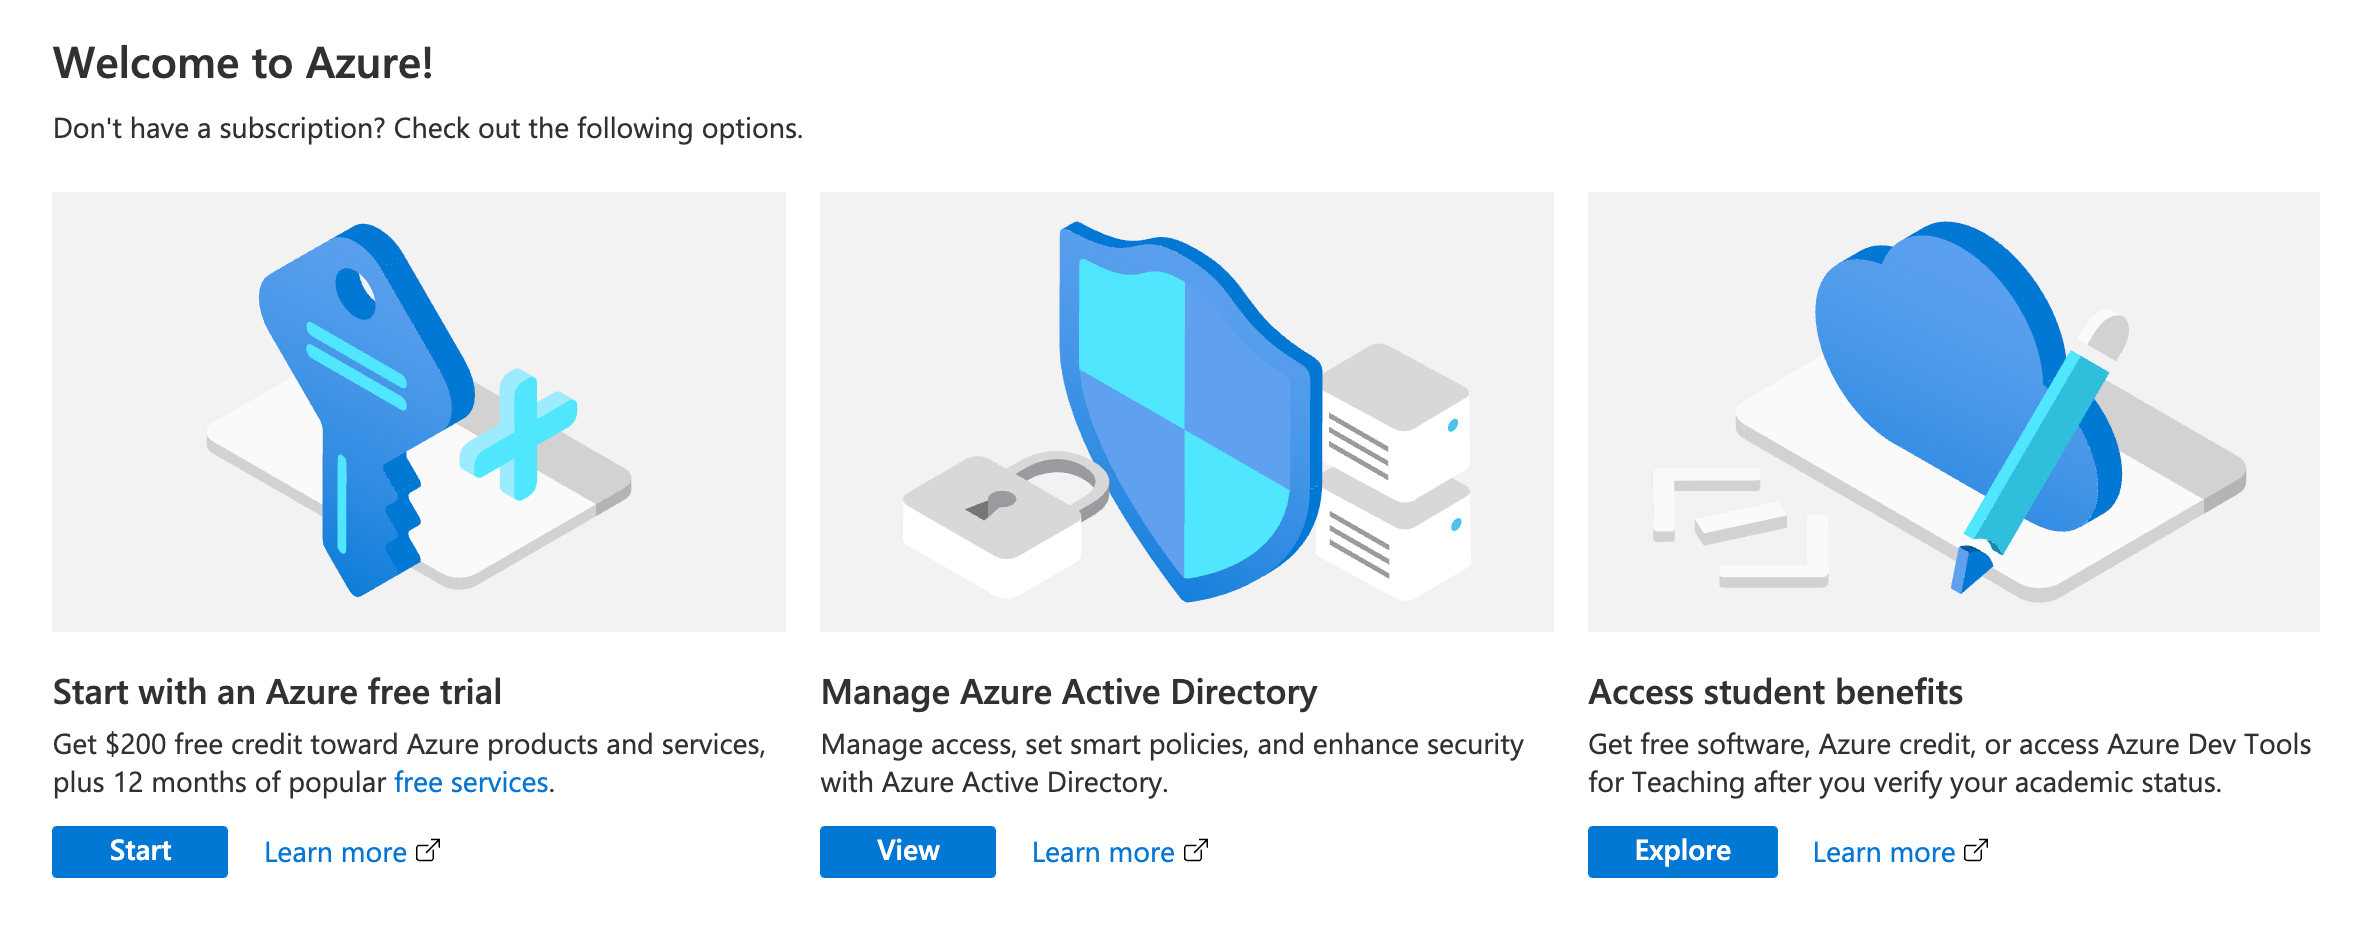Click Learn more under Azure free trial
This screenshot has height=932, width=2368.
pos(335,852)
